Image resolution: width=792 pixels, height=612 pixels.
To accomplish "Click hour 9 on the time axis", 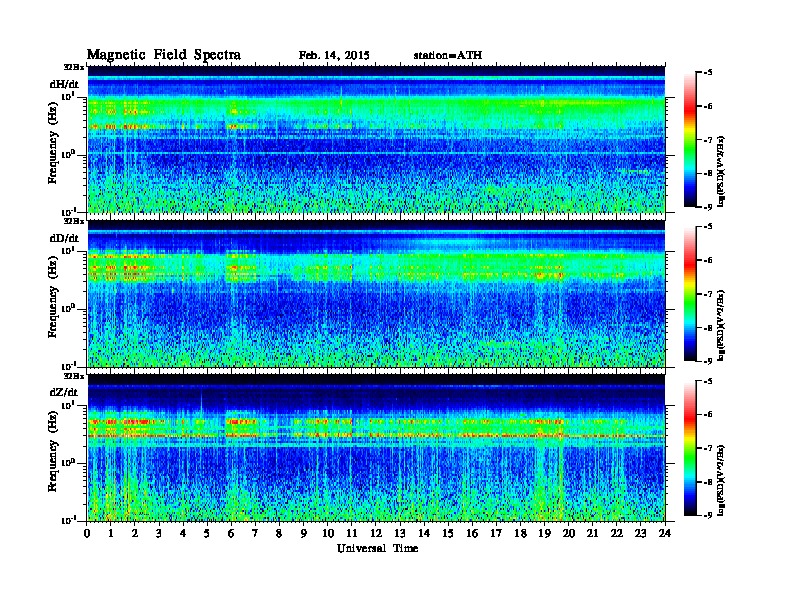I will point(304,533).
